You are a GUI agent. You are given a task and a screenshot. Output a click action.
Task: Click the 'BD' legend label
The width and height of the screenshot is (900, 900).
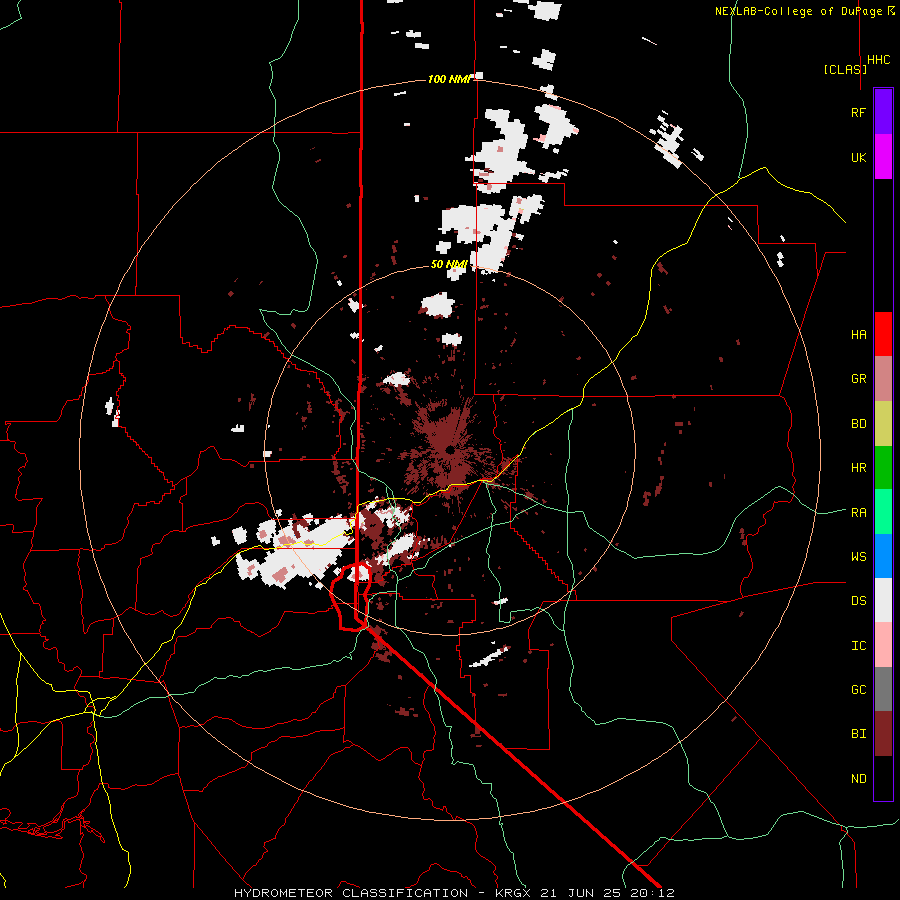point(858,424)
